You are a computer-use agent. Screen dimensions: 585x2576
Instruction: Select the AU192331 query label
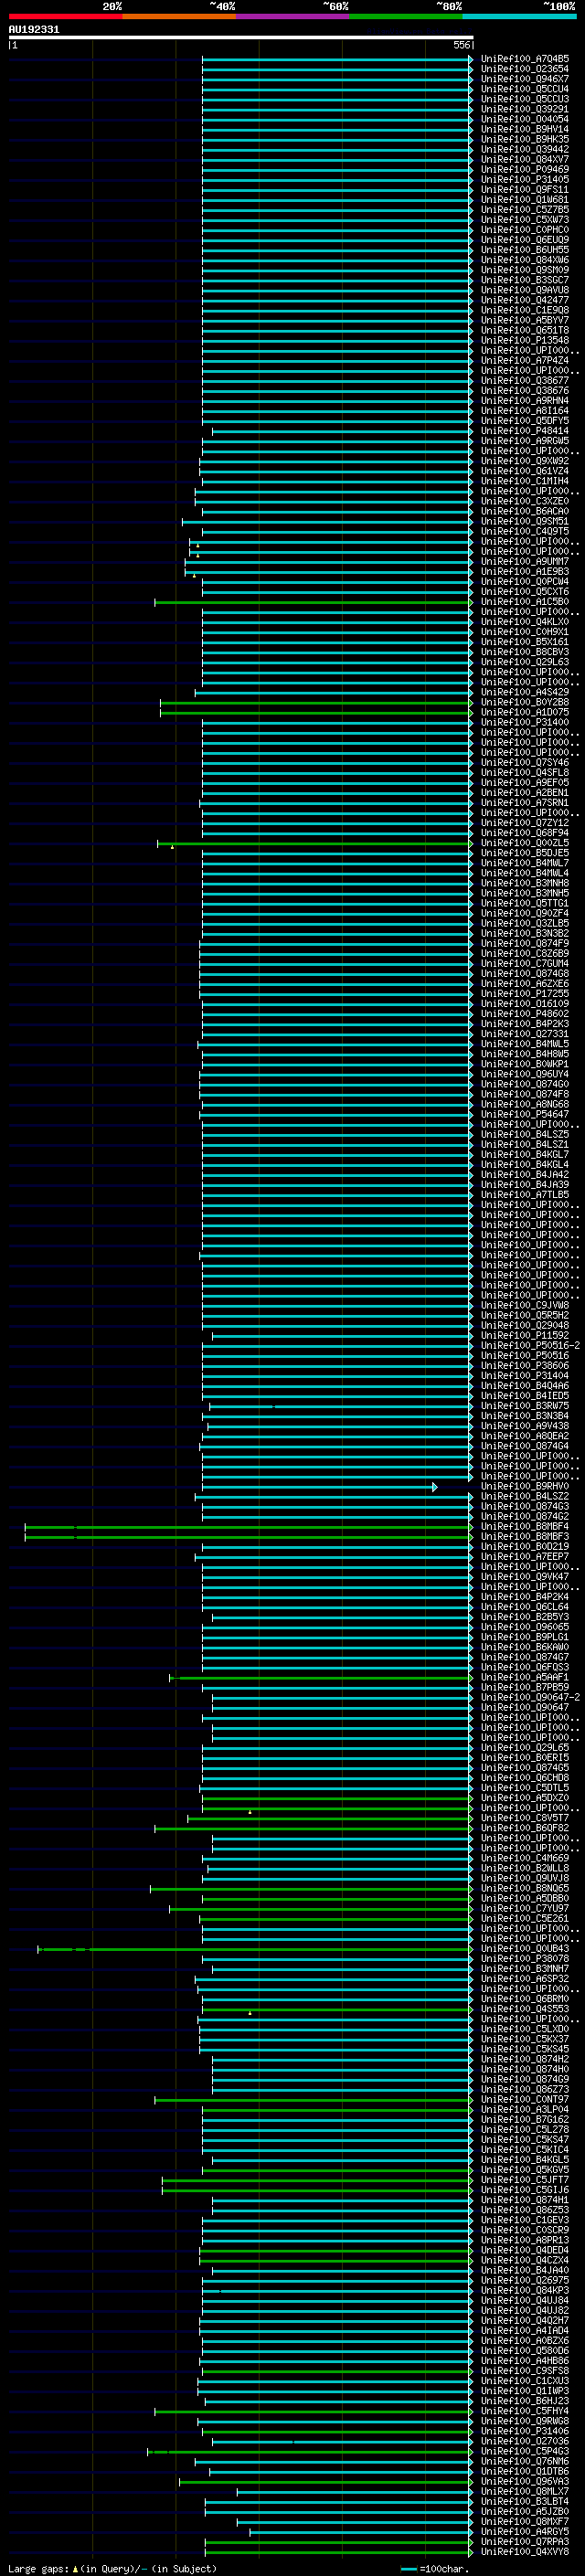click(x=34, y=29)
